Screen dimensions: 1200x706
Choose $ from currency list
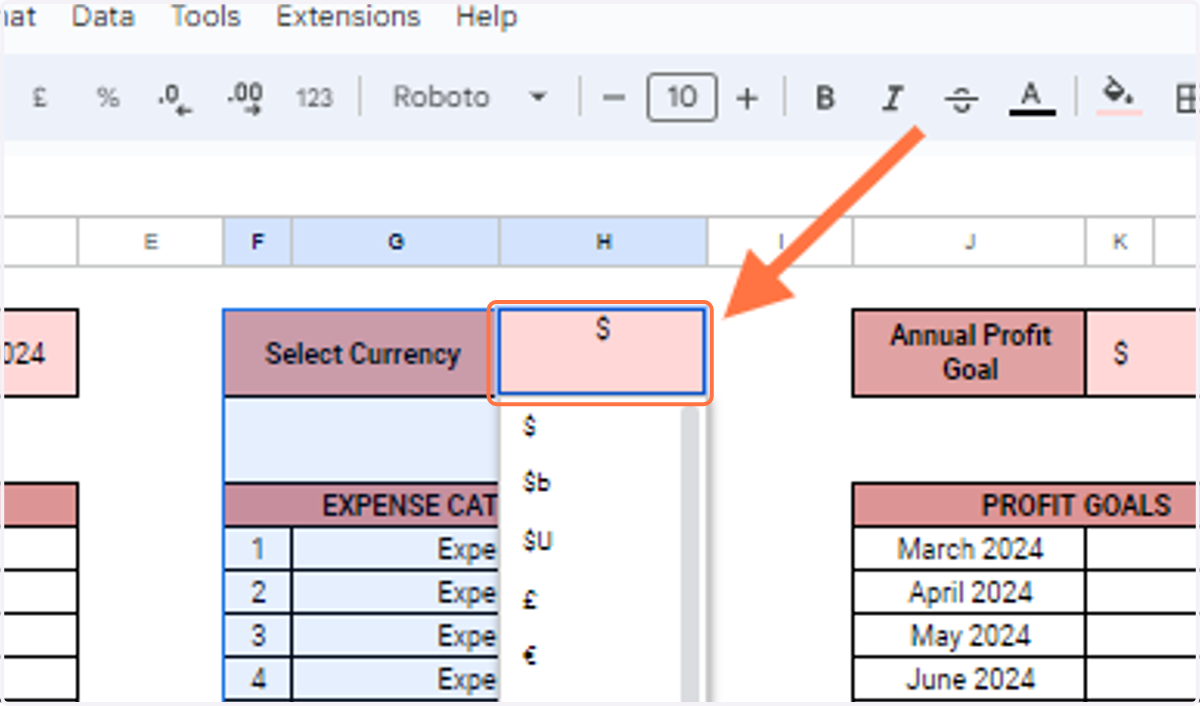click(x=529, y=426)
